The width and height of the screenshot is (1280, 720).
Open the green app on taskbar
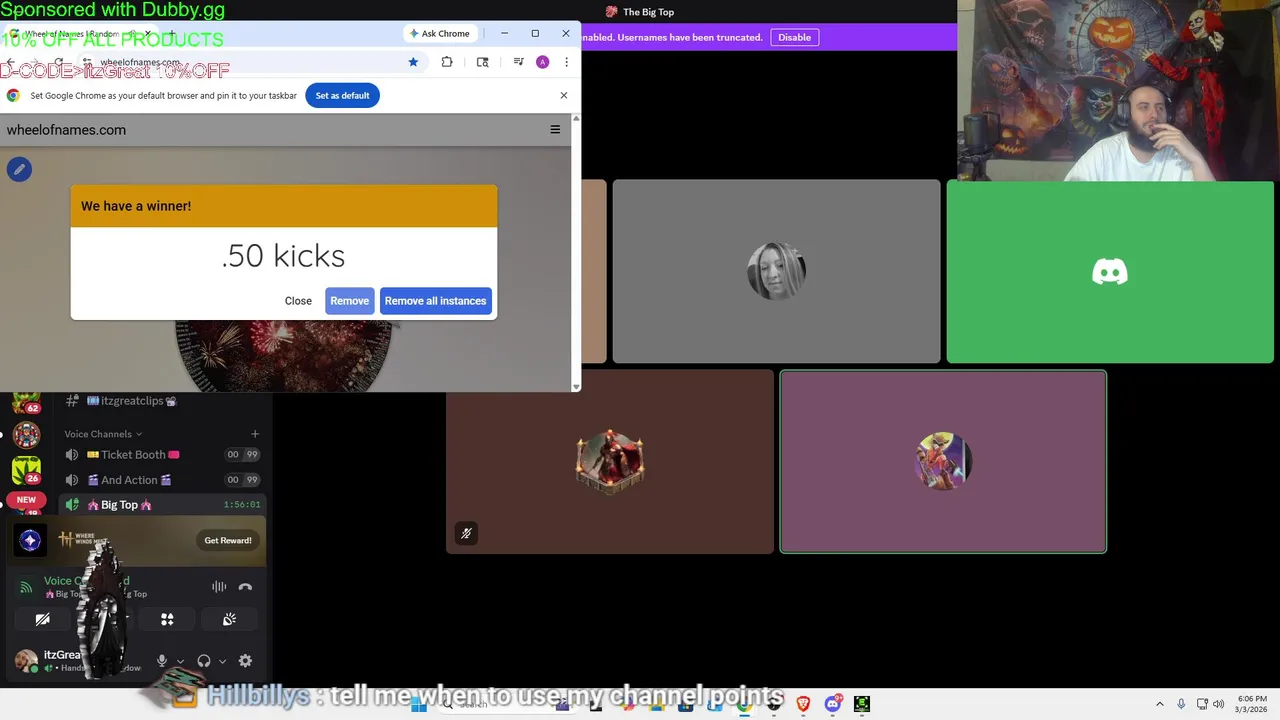[862, 704]
